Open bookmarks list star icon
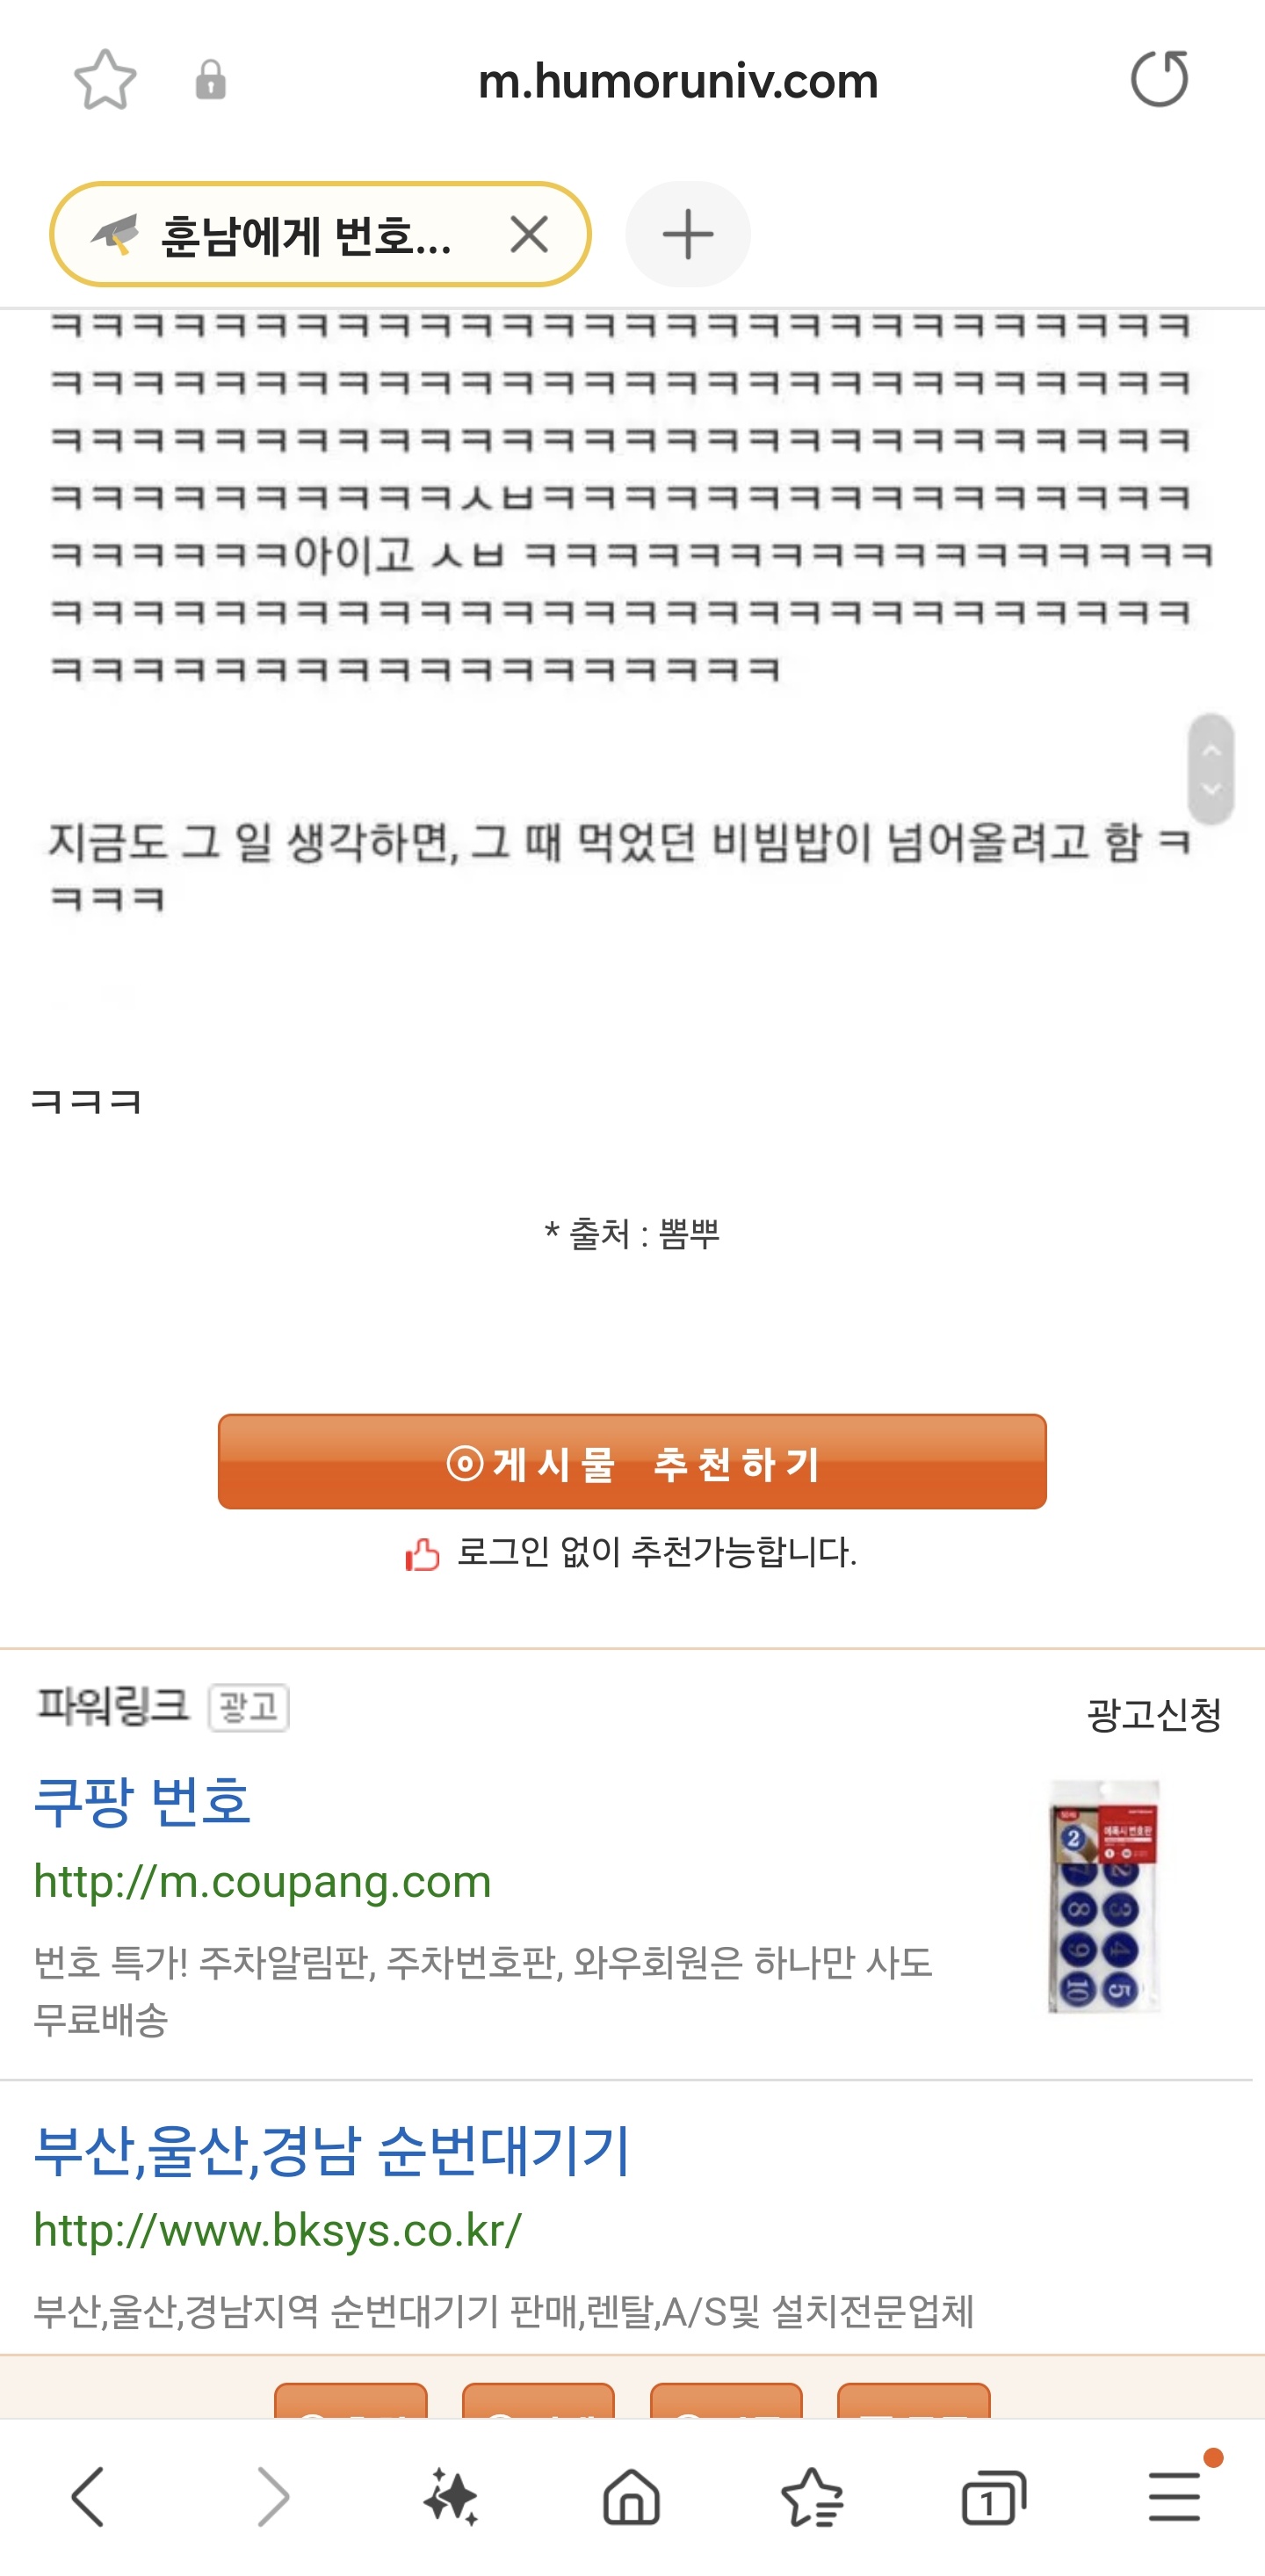The height and width of the screenshot is (2576, 1265). coord(812,2497)
